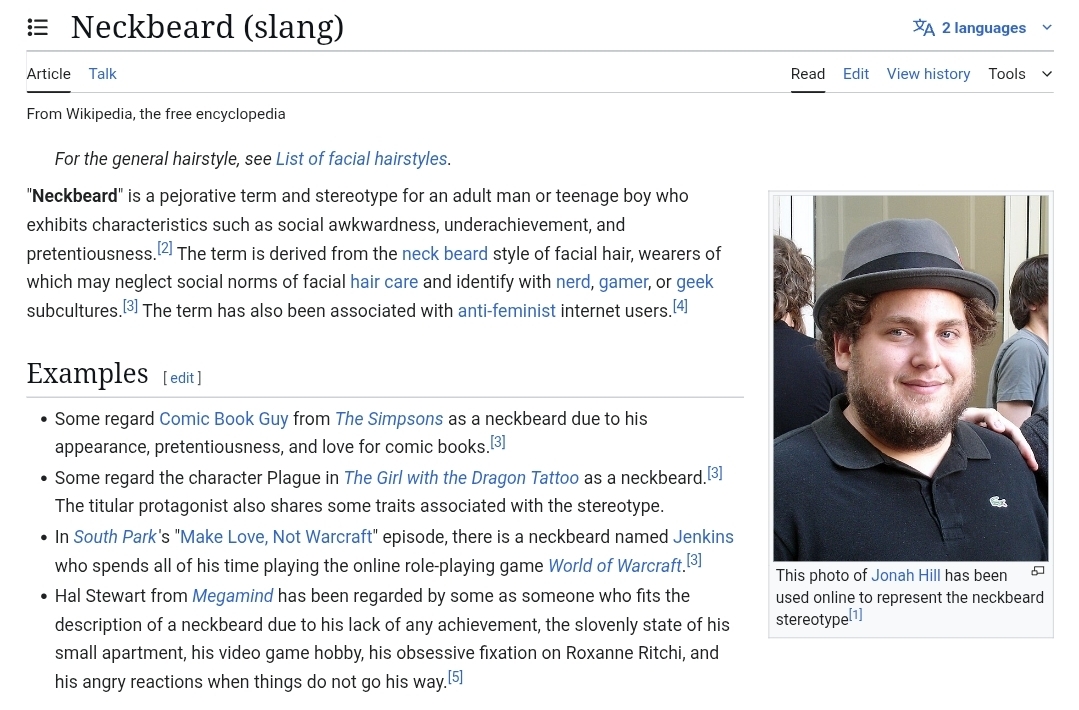
Task: Open the hair care link
Action: pyautogui.click(x=384, y=282)
